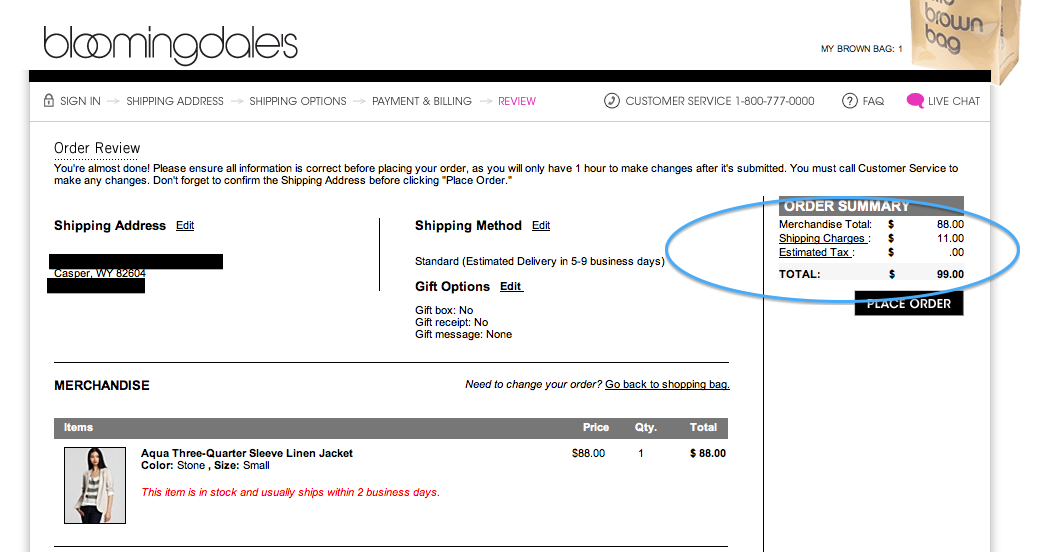Edit the Gift Options

coord(511,287)
